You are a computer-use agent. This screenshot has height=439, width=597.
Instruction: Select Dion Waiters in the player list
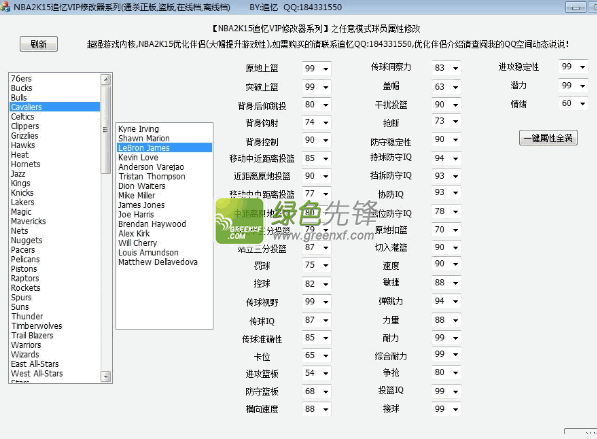[164, 186]
